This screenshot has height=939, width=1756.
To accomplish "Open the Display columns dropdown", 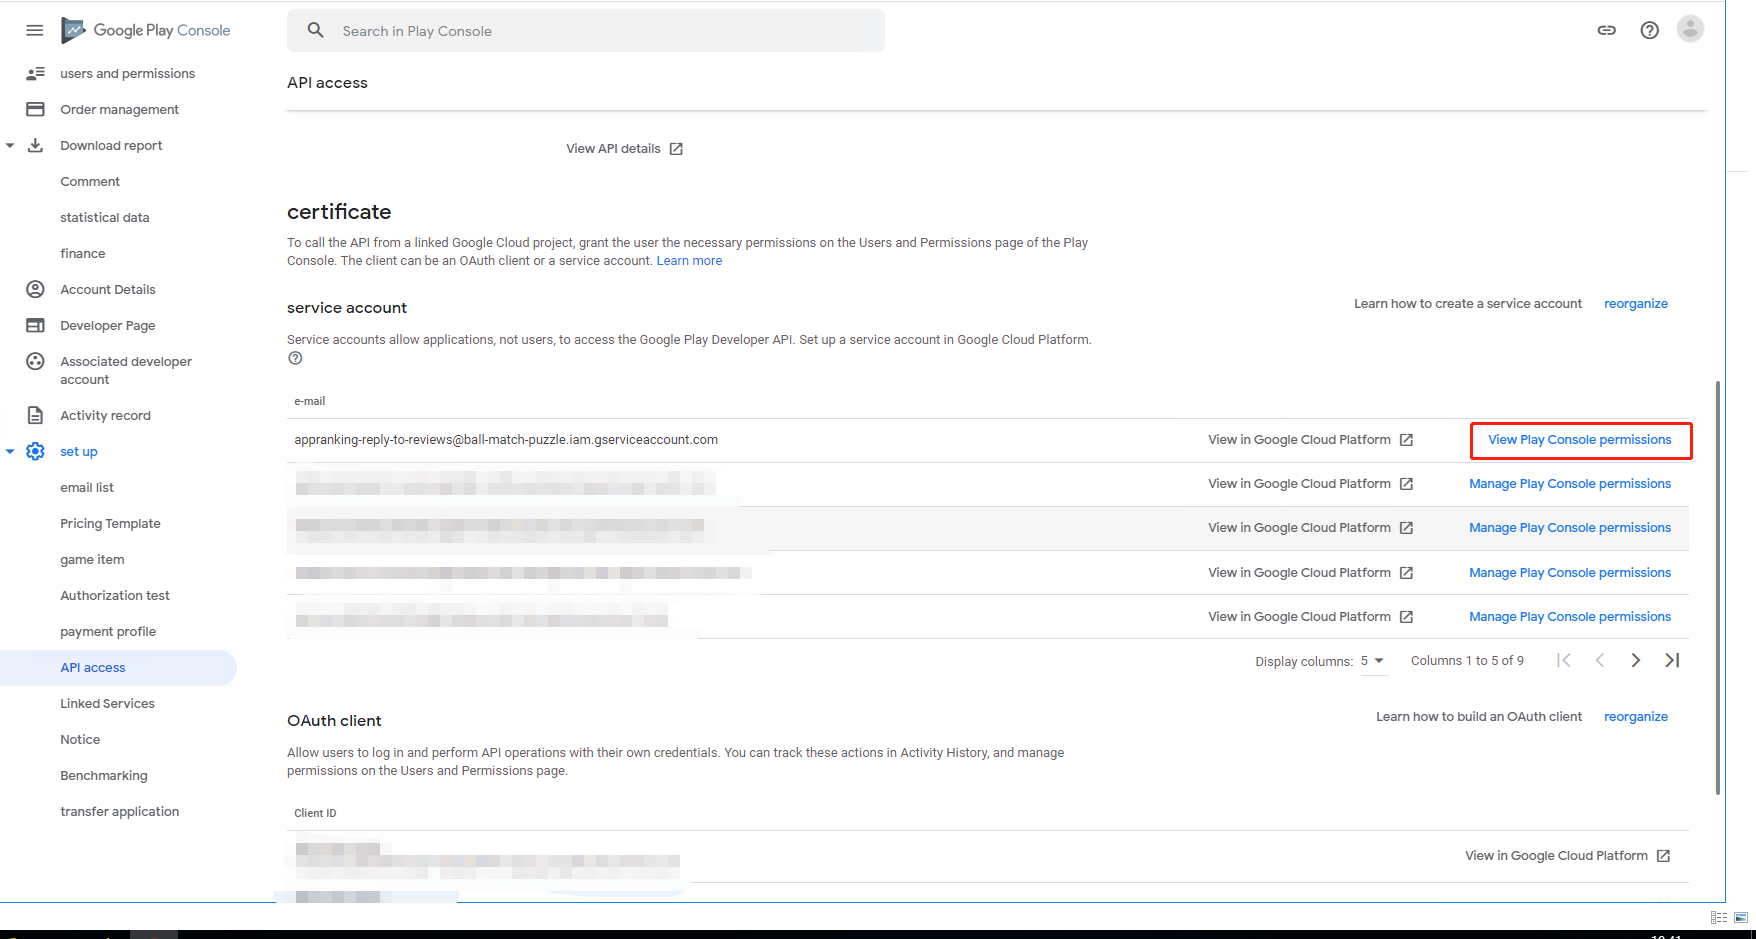I will click(1373, 661).
